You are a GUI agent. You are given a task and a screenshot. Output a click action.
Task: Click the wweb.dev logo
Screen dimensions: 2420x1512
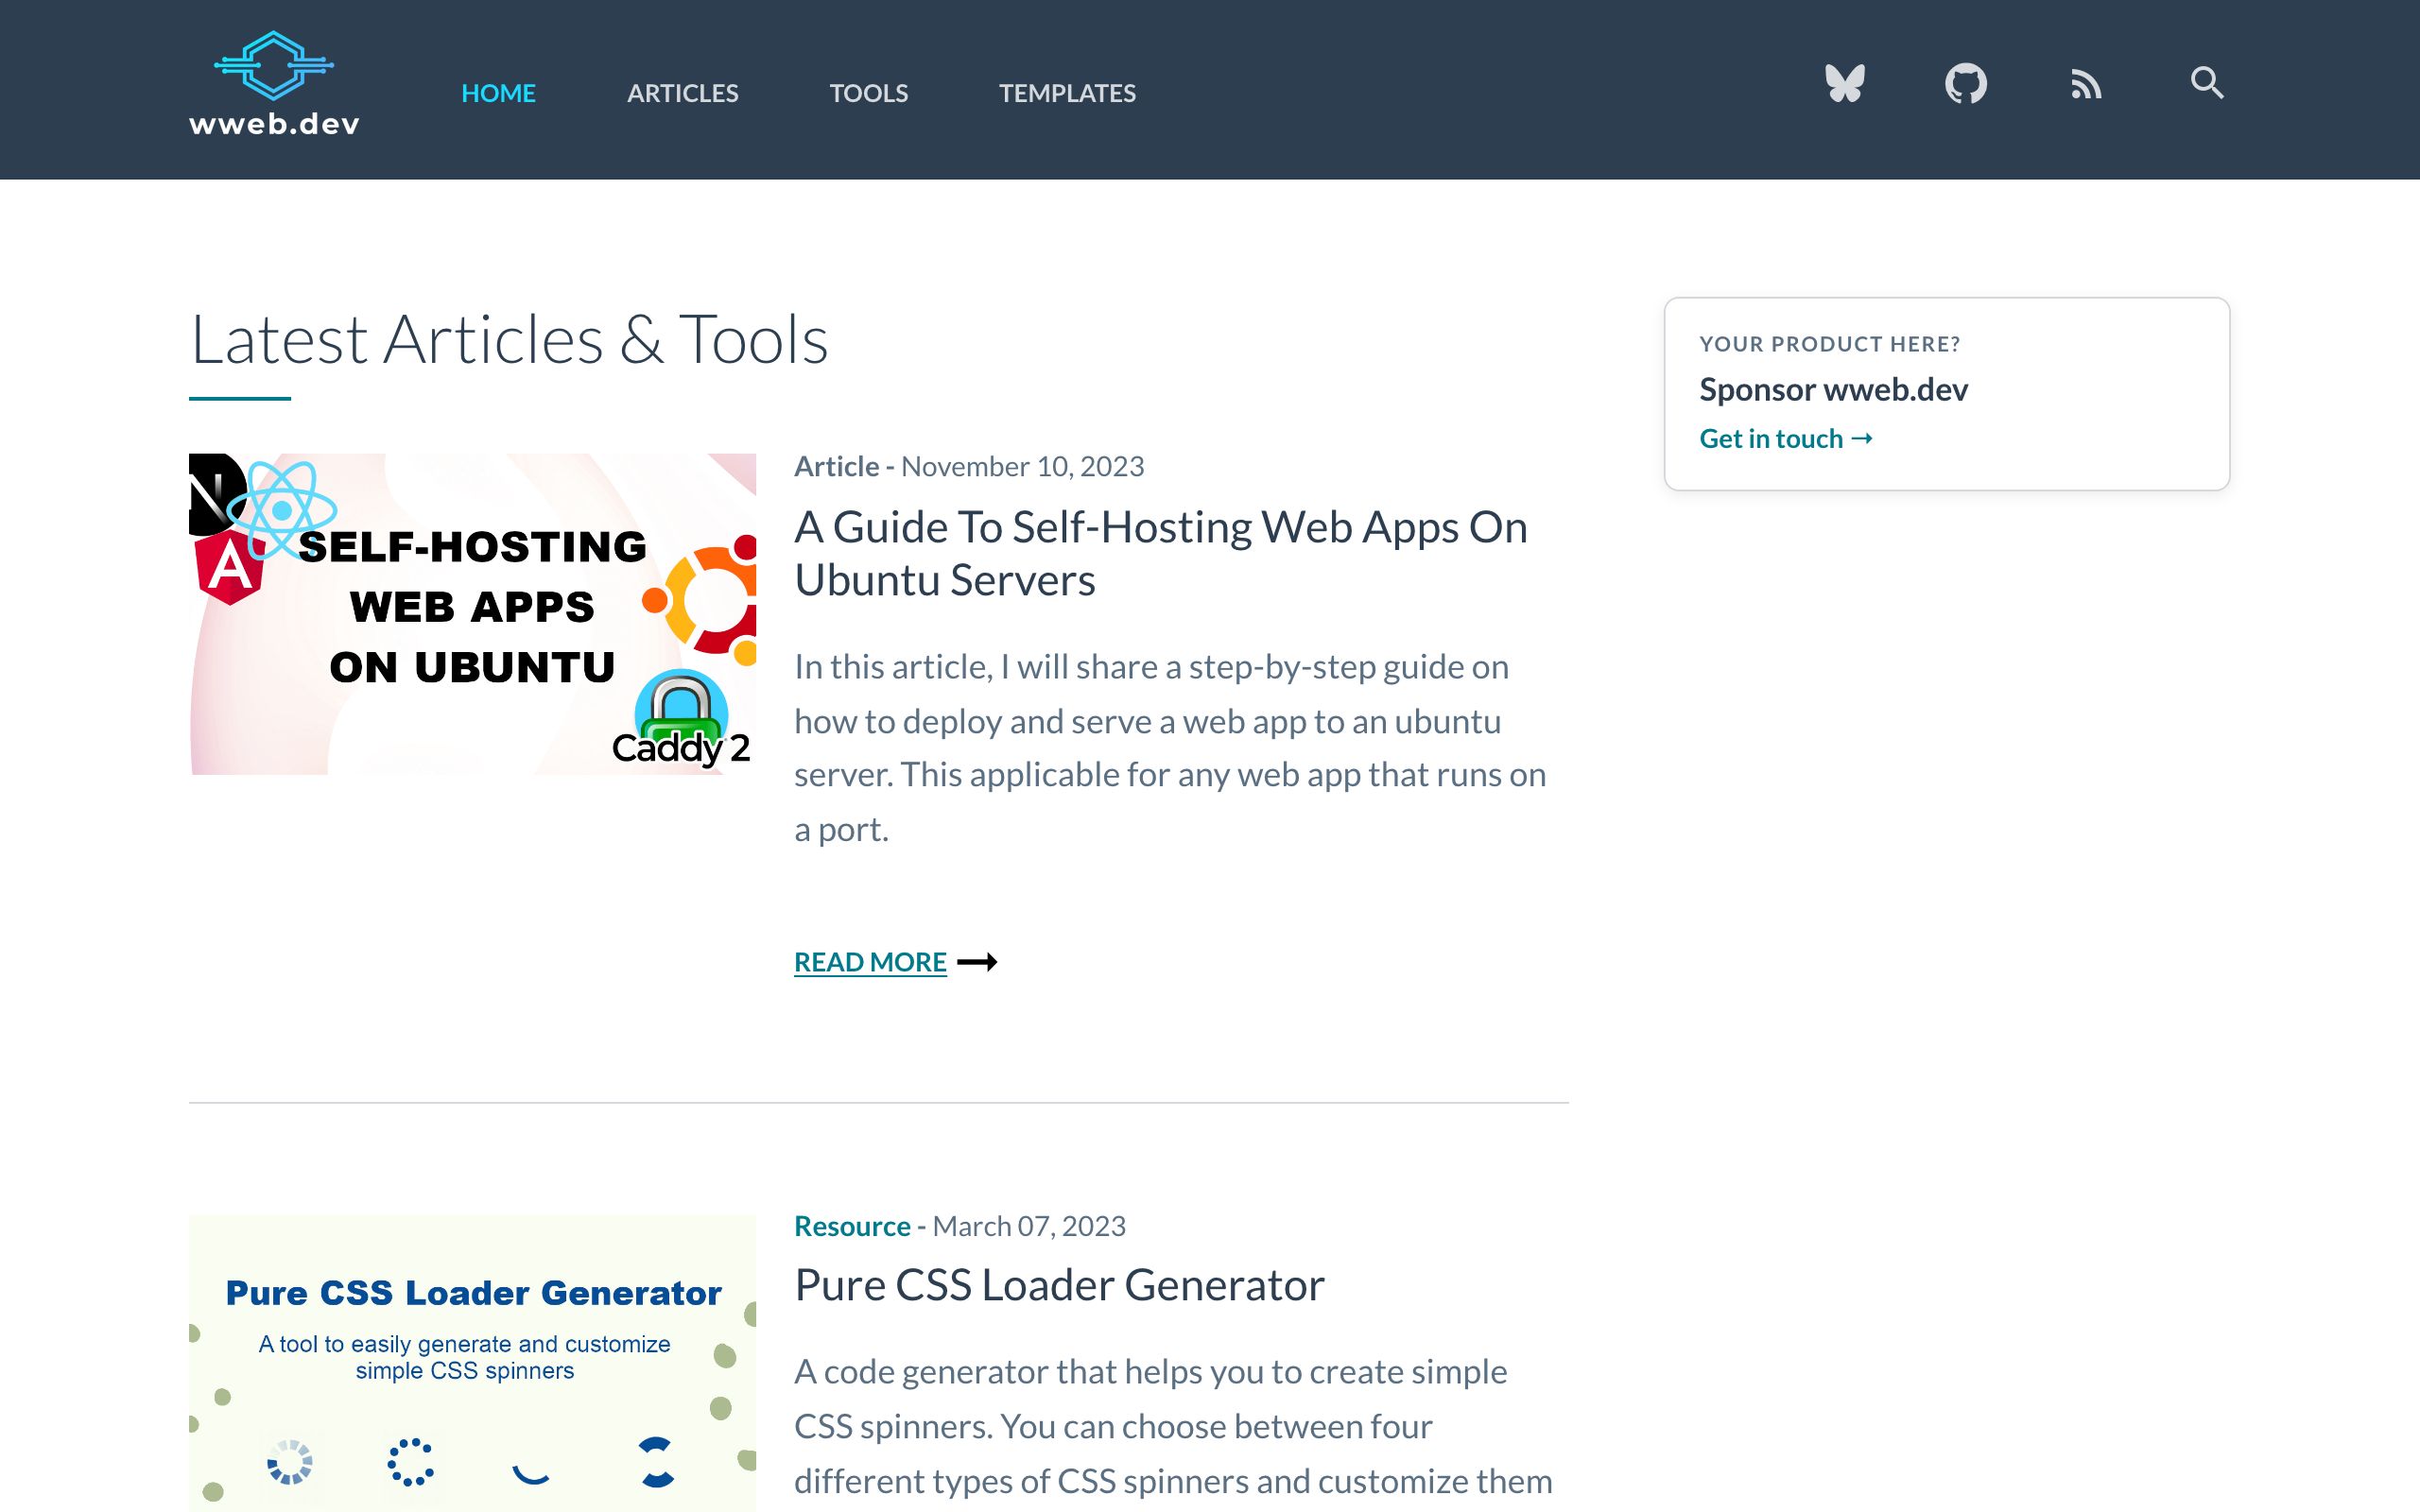(273, 84)
